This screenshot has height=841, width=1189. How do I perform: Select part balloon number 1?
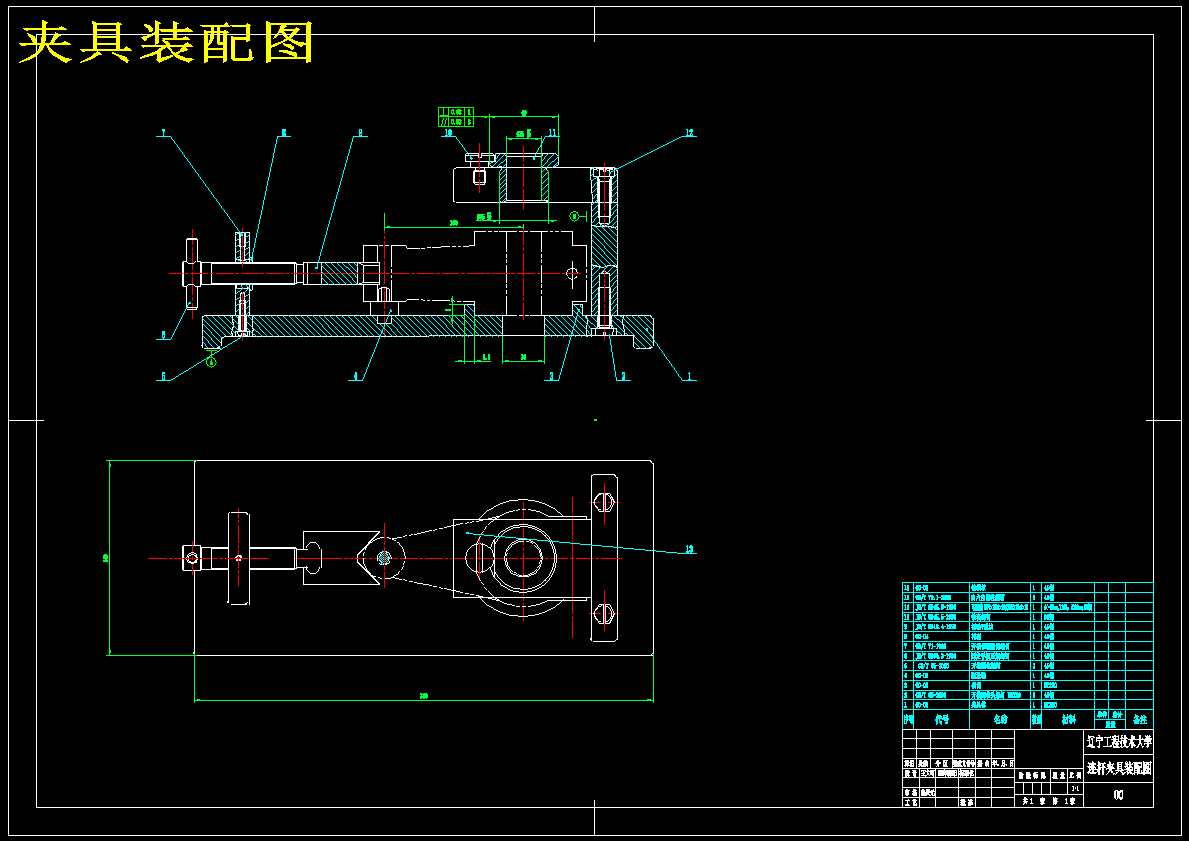(x=689, y=376)
